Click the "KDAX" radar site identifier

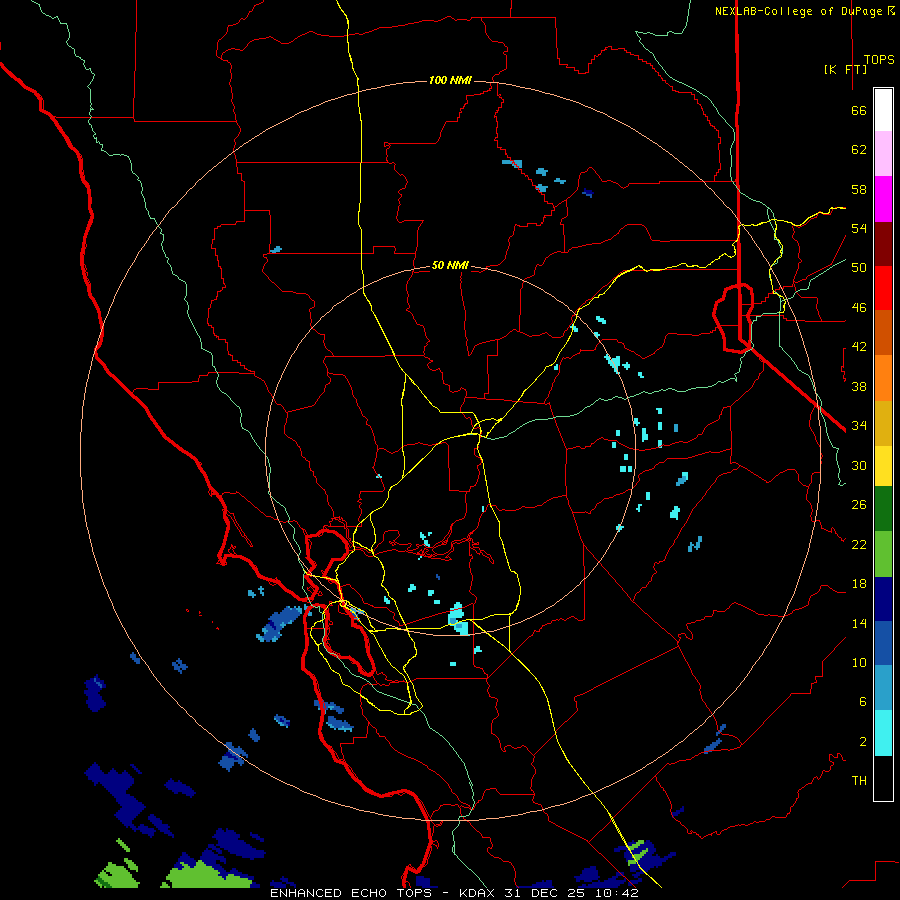pyautogui.click(x=479, y=893)
